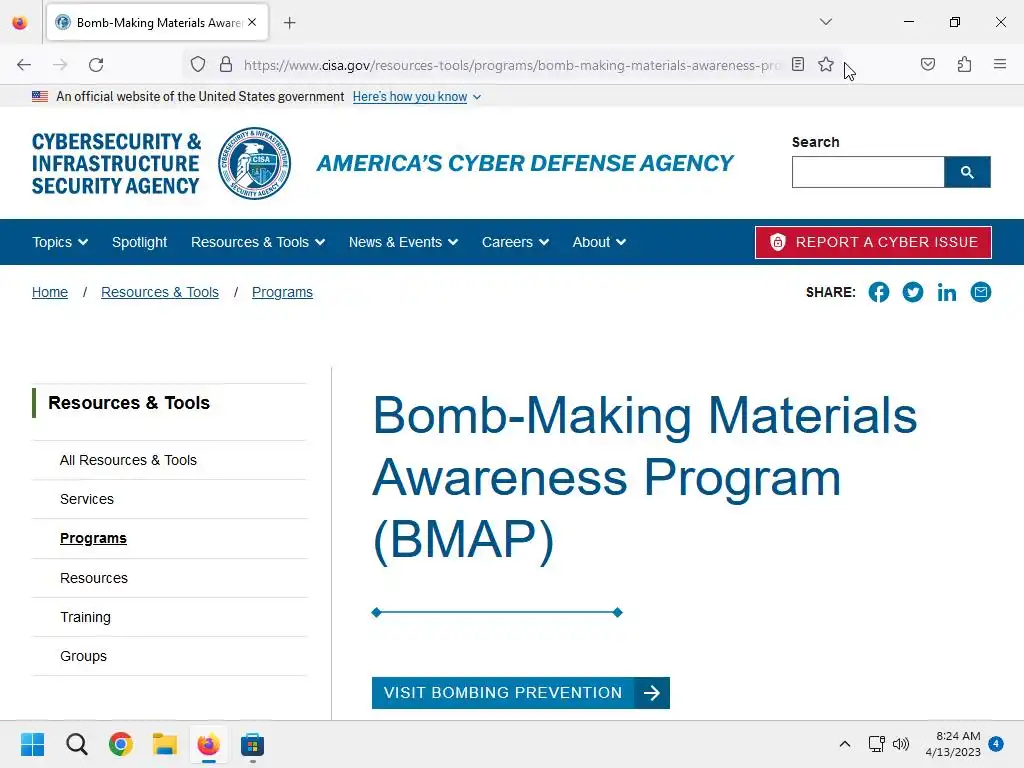Click Resources & Tools sidebar heading

point(129,402)
